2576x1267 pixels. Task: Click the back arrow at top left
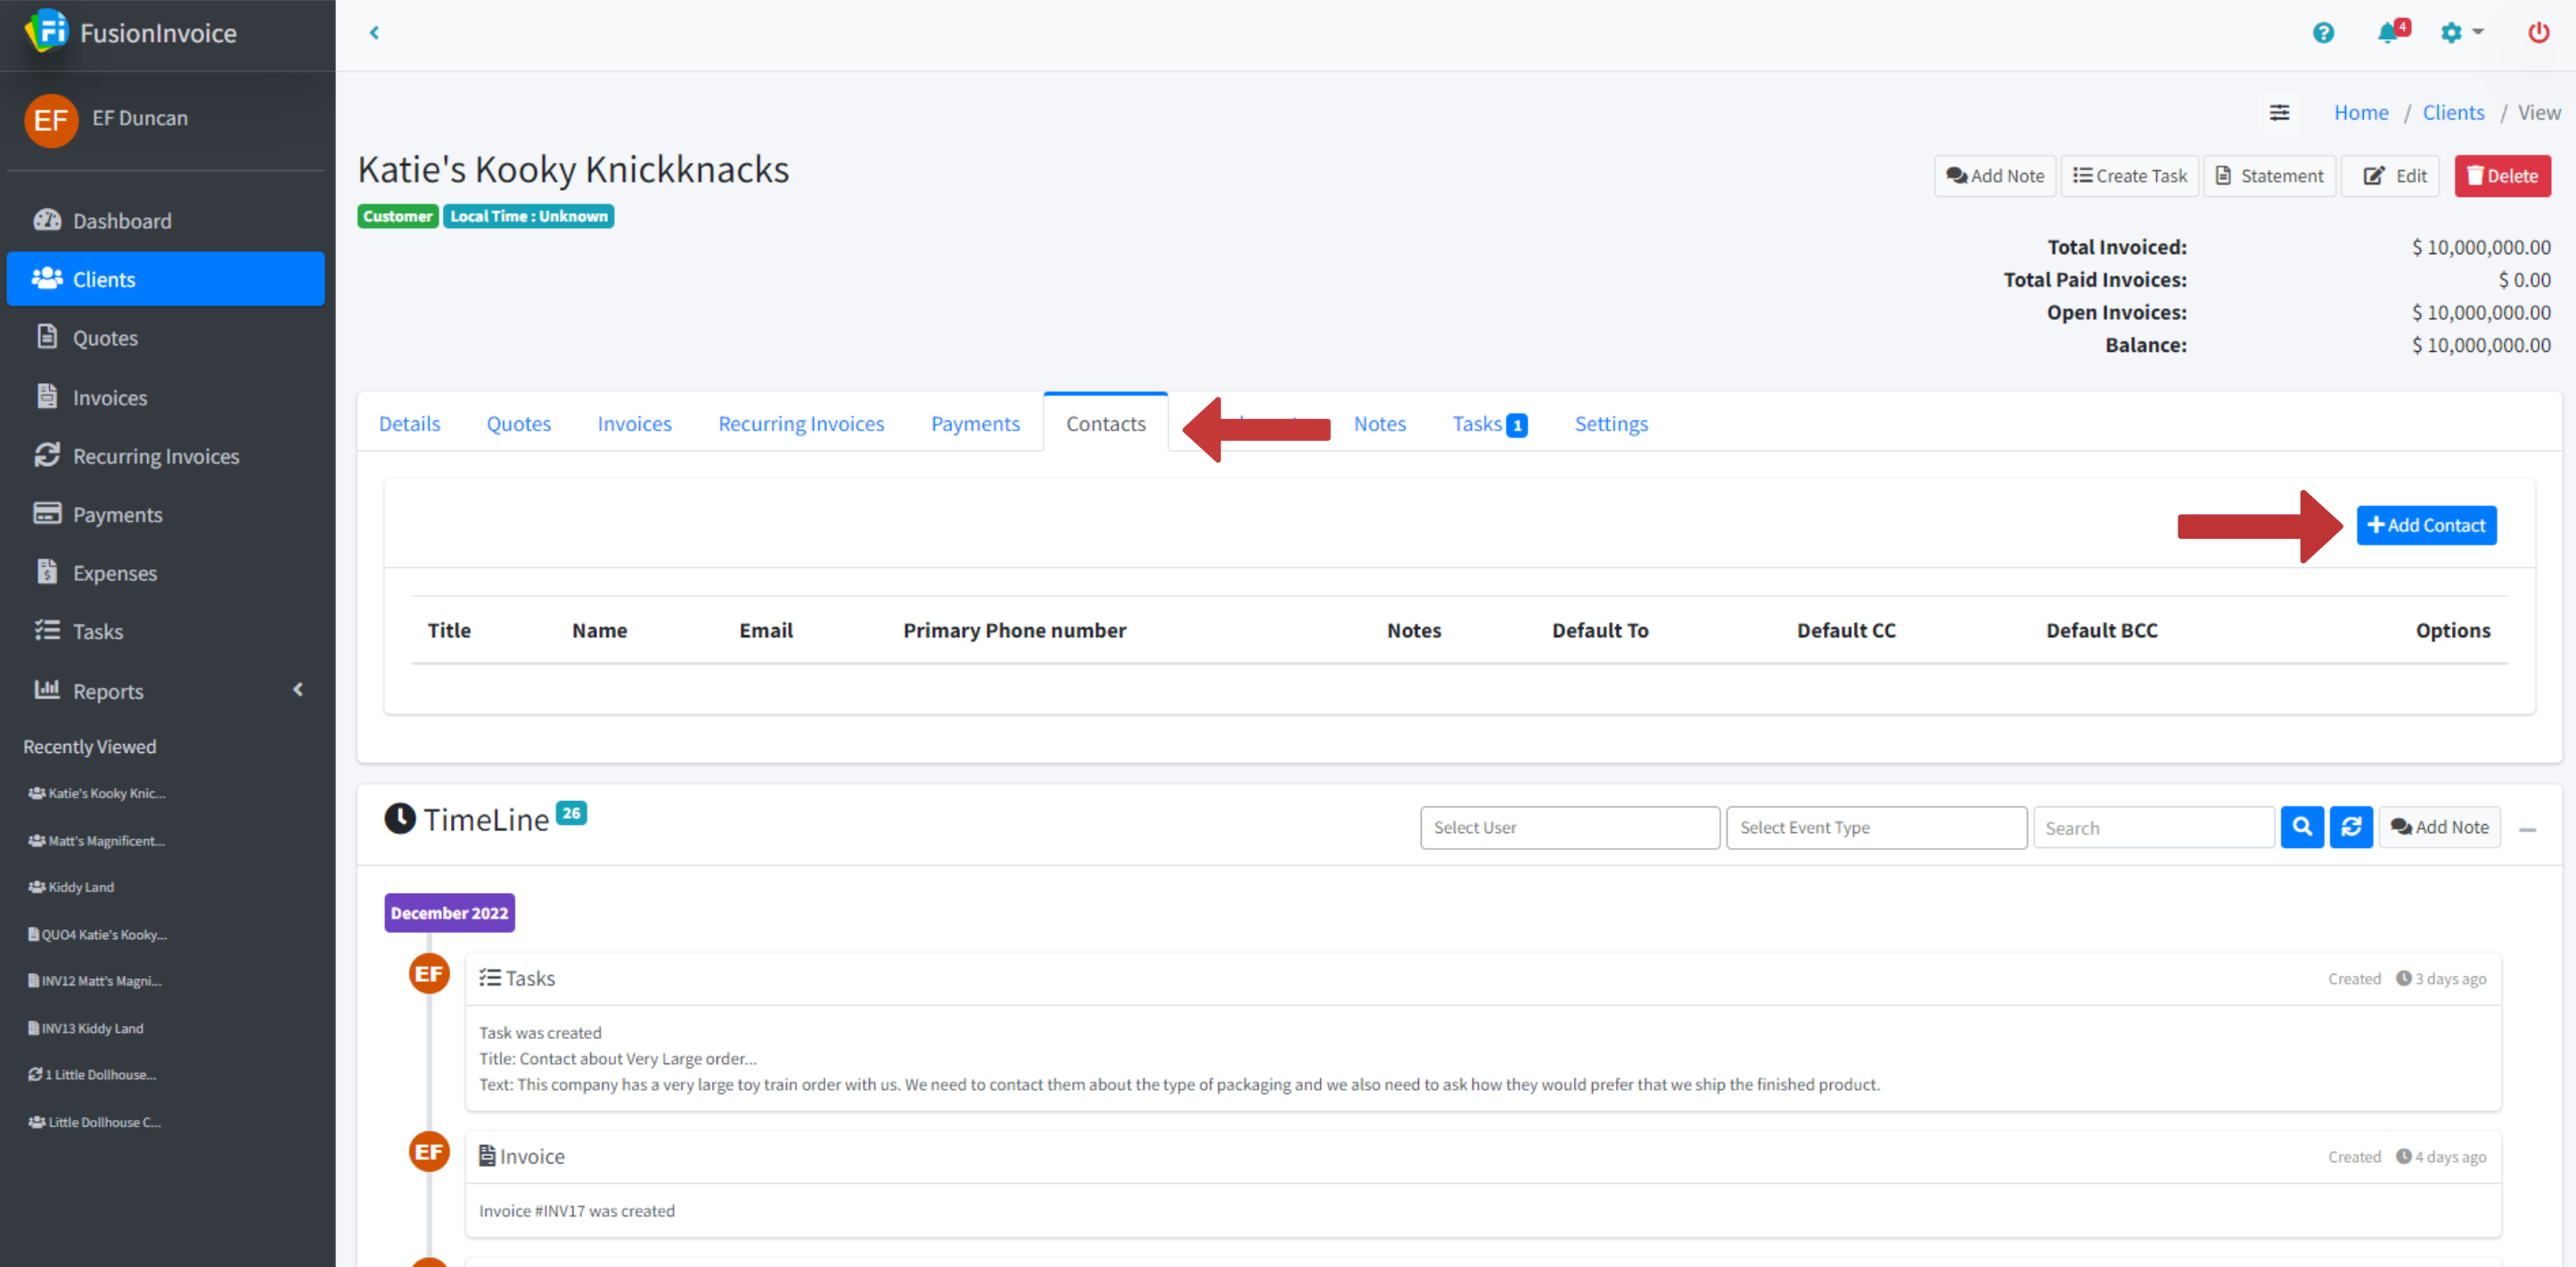[374, 32]
